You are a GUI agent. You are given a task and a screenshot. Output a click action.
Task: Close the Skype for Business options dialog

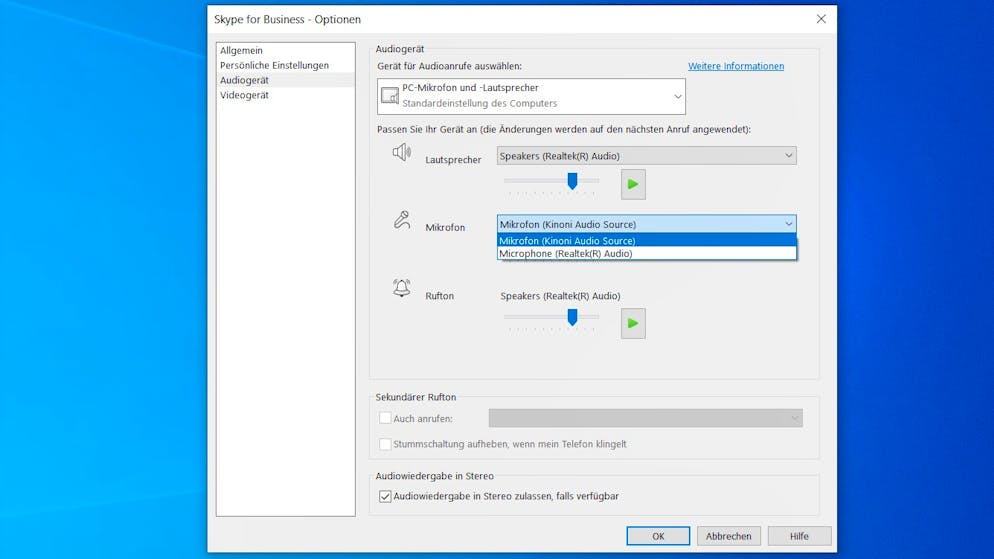coord(821,19)
